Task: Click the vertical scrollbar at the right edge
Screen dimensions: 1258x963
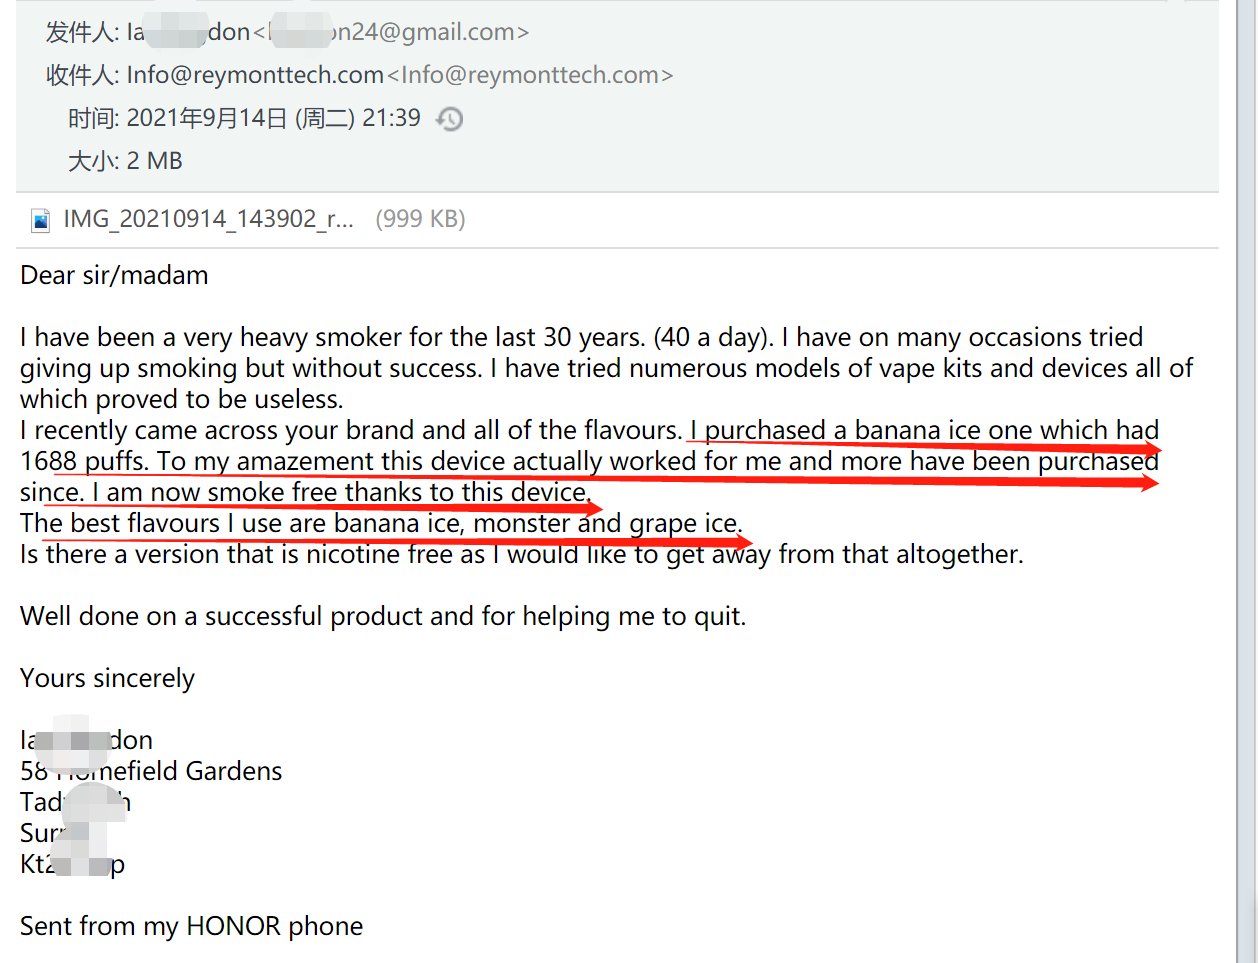Action: tap(1246, 481)
